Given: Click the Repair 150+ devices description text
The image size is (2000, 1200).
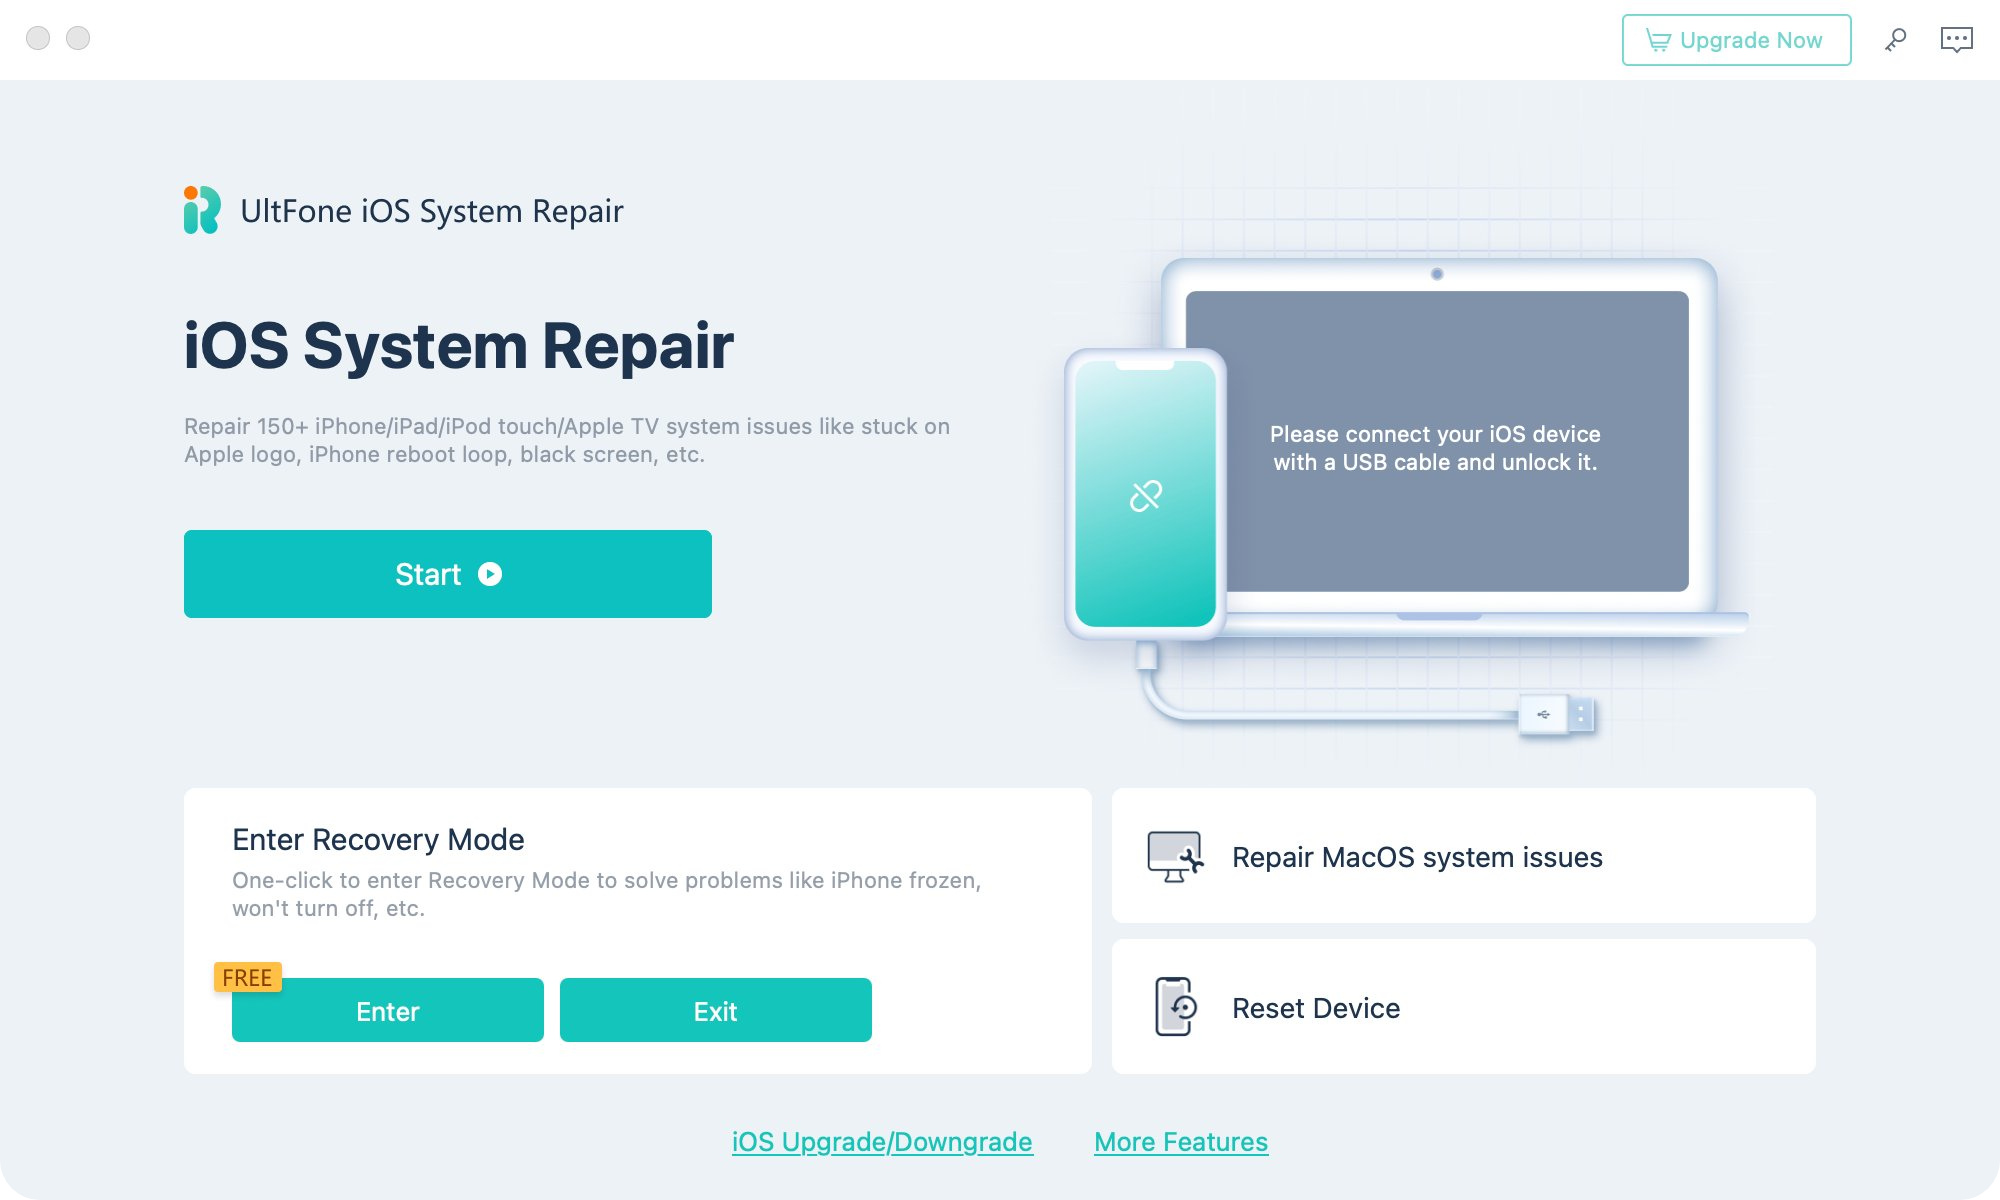Looking at the screenshot, I should pos(567,440).
